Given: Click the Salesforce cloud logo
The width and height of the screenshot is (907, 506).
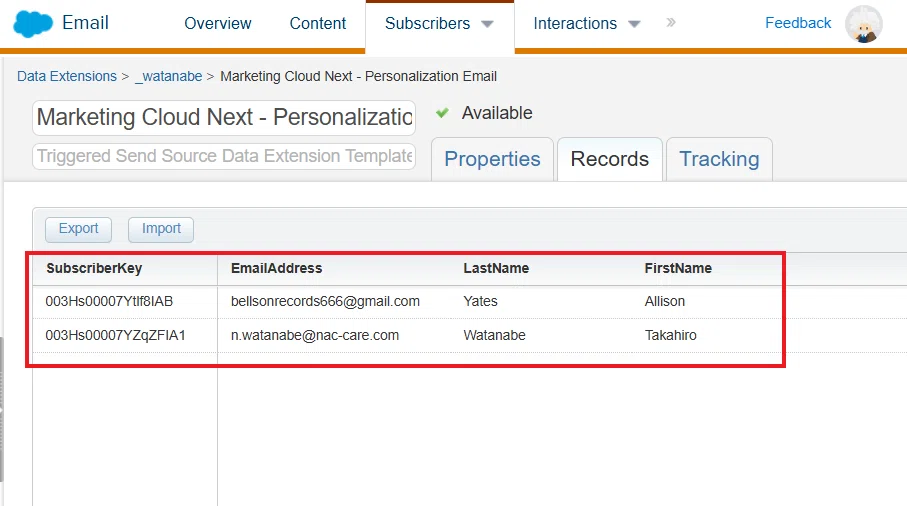Looking at the screenshot, I should 32,24.
